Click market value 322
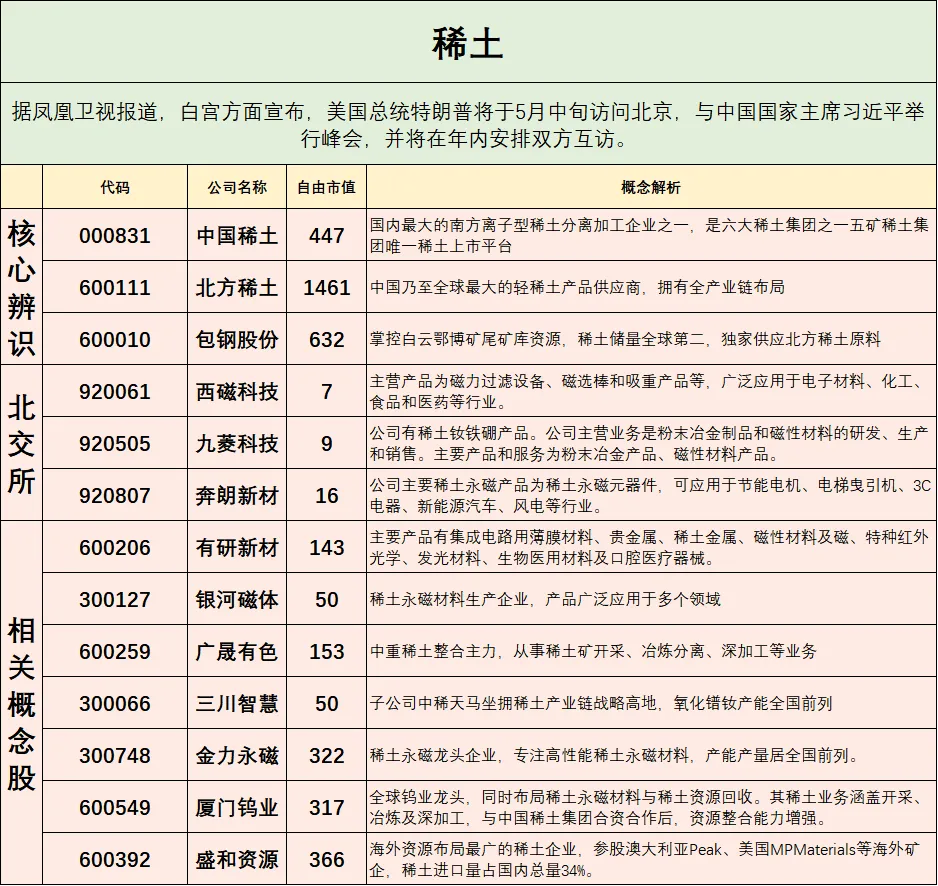The height and width of the screenshot is (886, 938). (x=327, y=756)
